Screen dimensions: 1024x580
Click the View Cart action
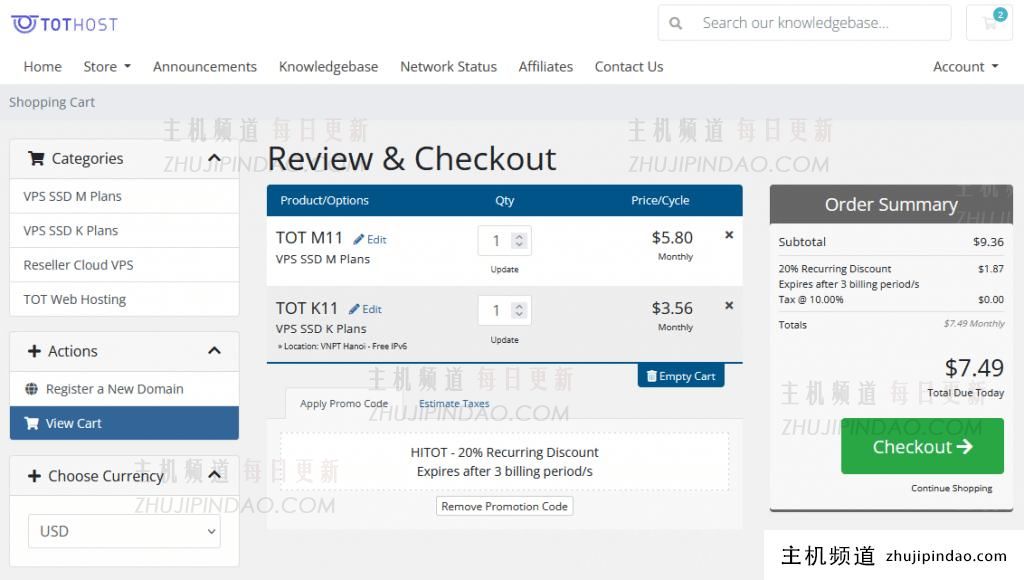(x=124, y=423)
